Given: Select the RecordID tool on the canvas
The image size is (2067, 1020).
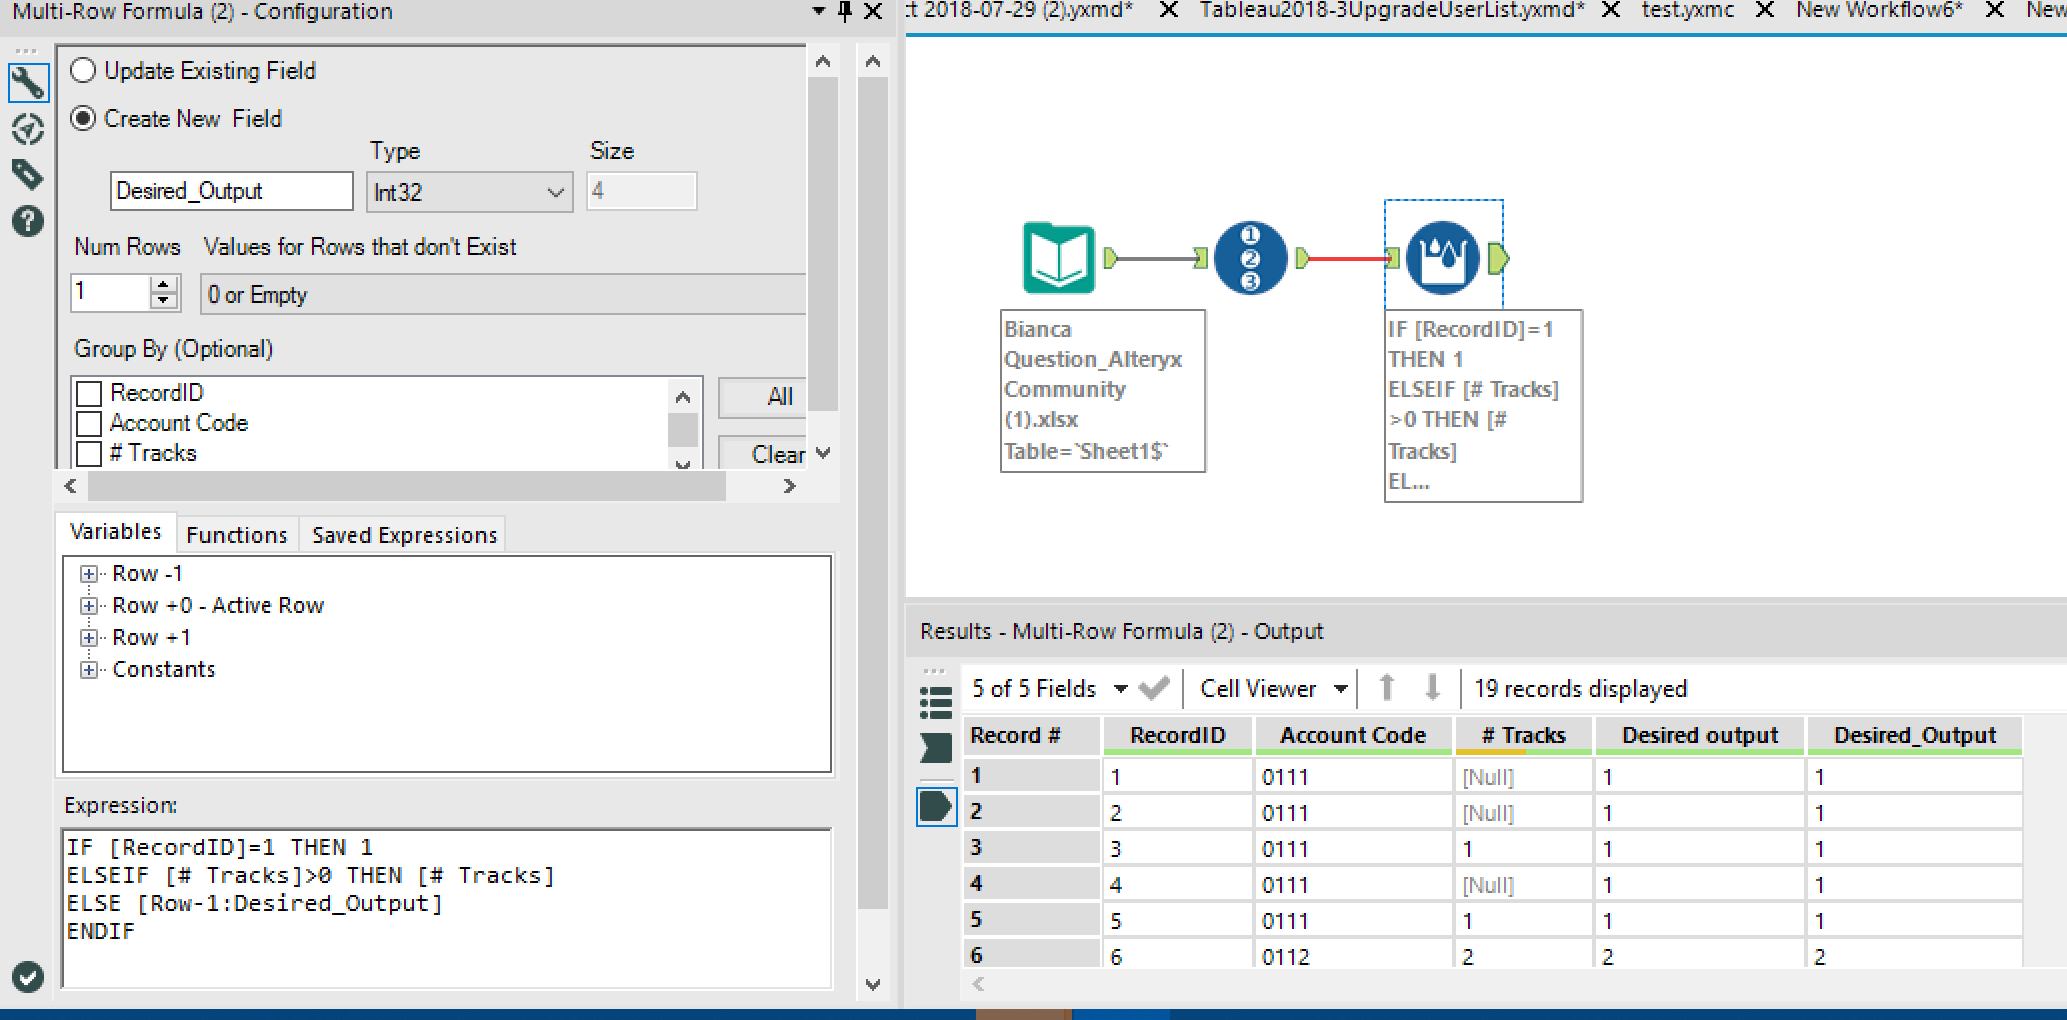Looking at the screenshot, I should 1251,257.
